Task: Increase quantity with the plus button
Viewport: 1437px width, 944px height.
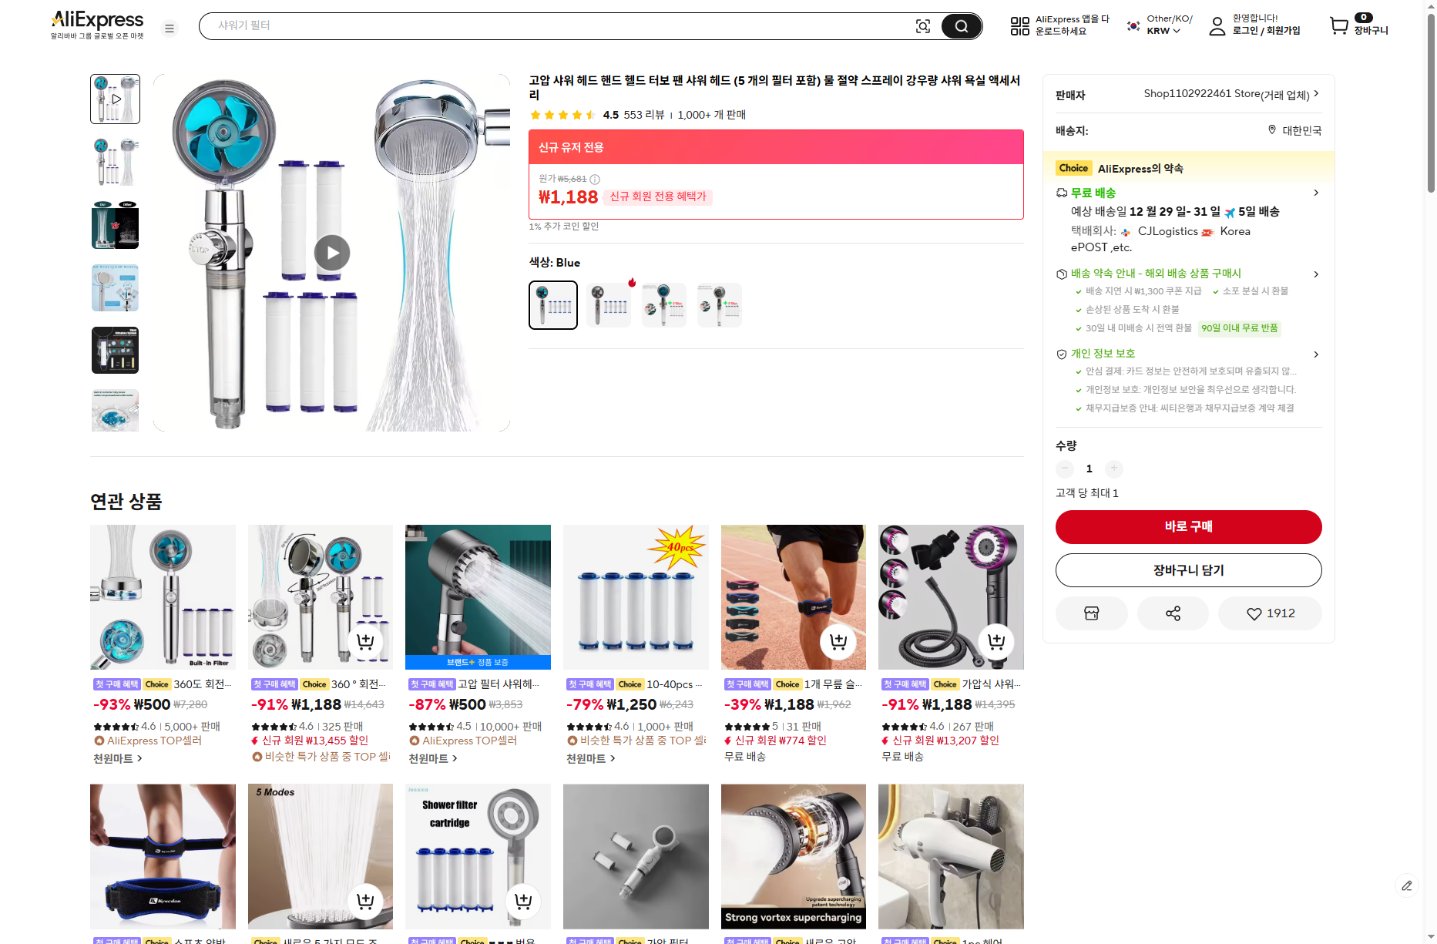Action: [x=1114, y=468]
